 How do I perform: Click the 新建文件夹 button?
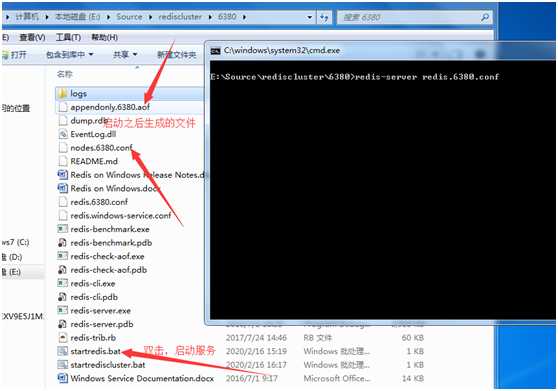(x=177, y=54)
